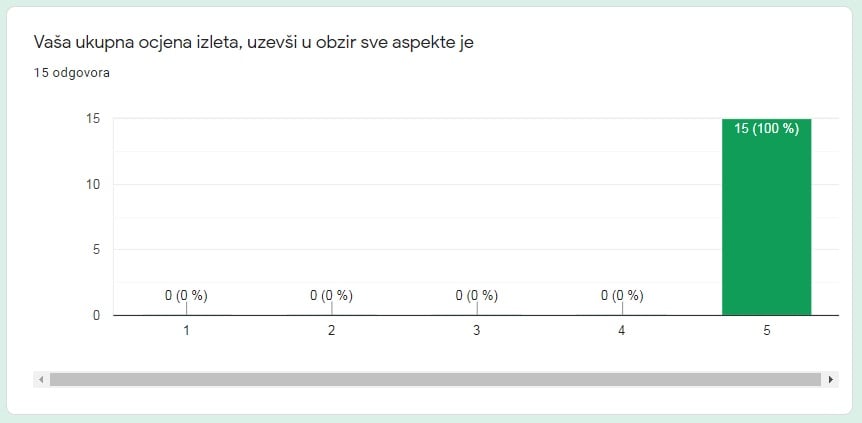Click the "15 (100 %)" data label
The width and height of the screenshot is (862, 423).
tap(766, 129)
